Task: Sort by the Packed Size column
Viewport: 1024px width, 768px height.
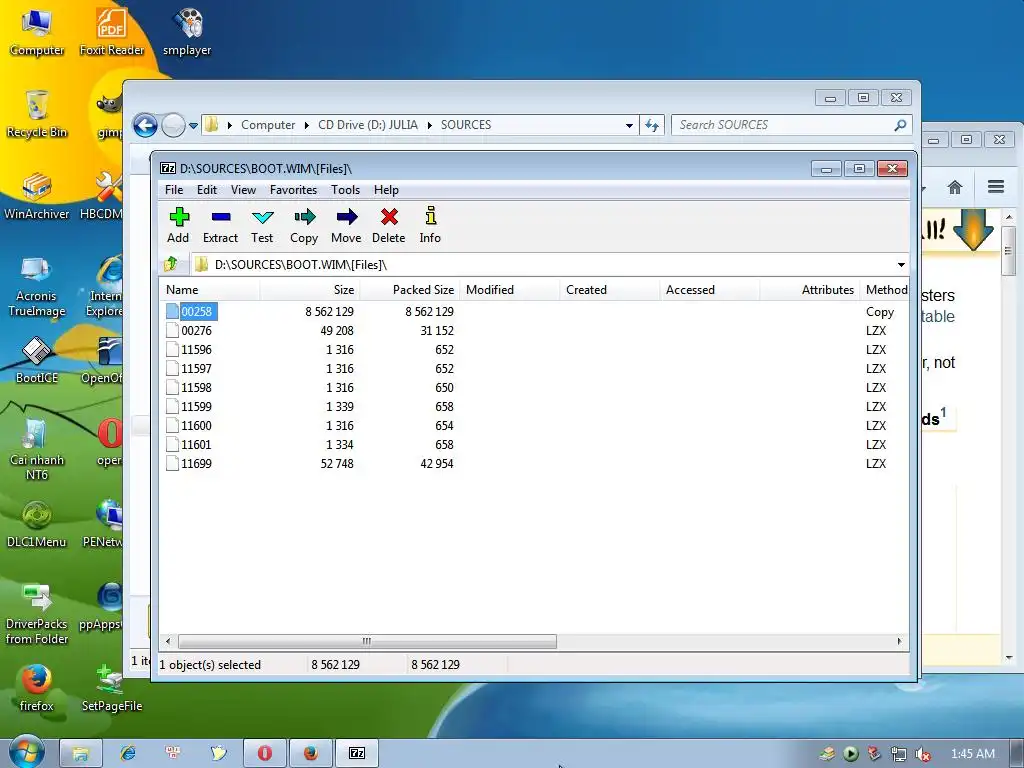Action: (409, 289)
